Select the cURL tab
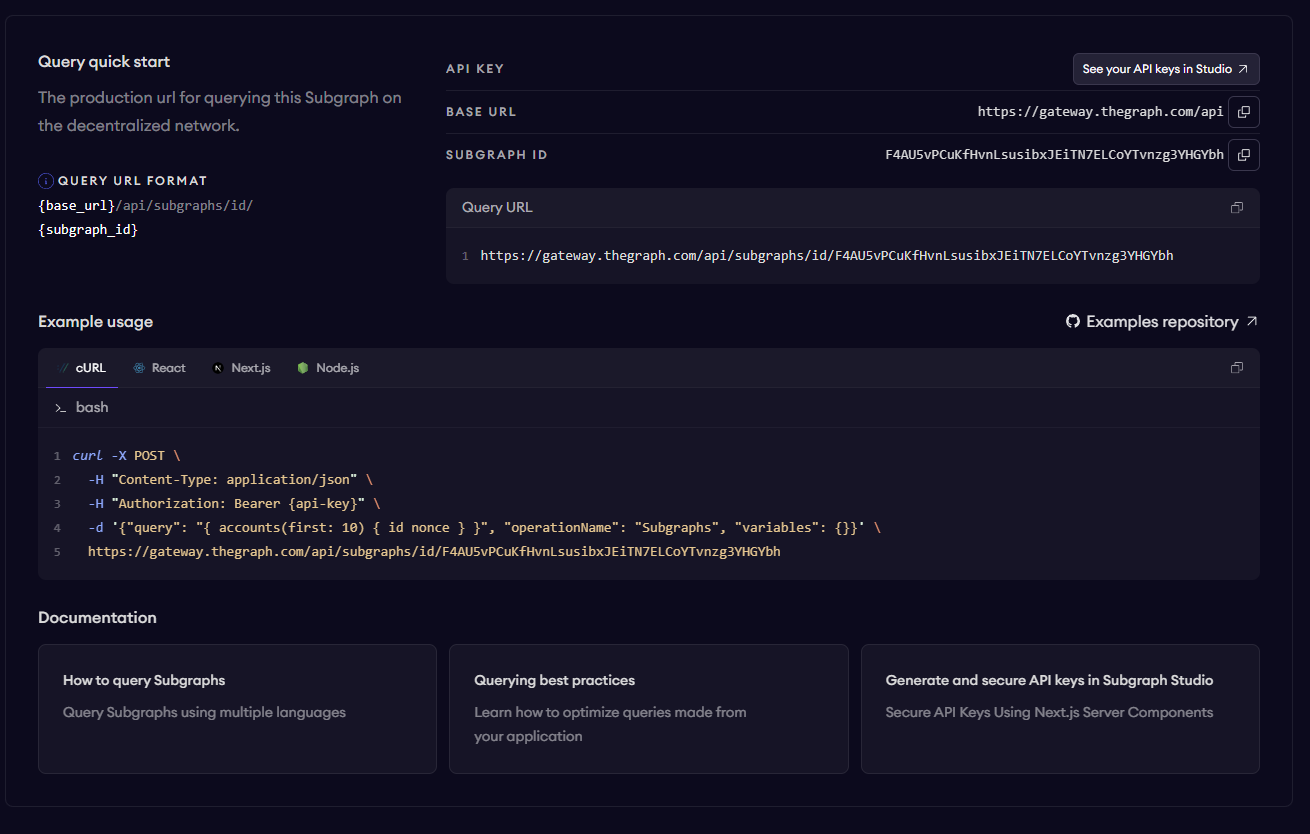 click(82, 368)
